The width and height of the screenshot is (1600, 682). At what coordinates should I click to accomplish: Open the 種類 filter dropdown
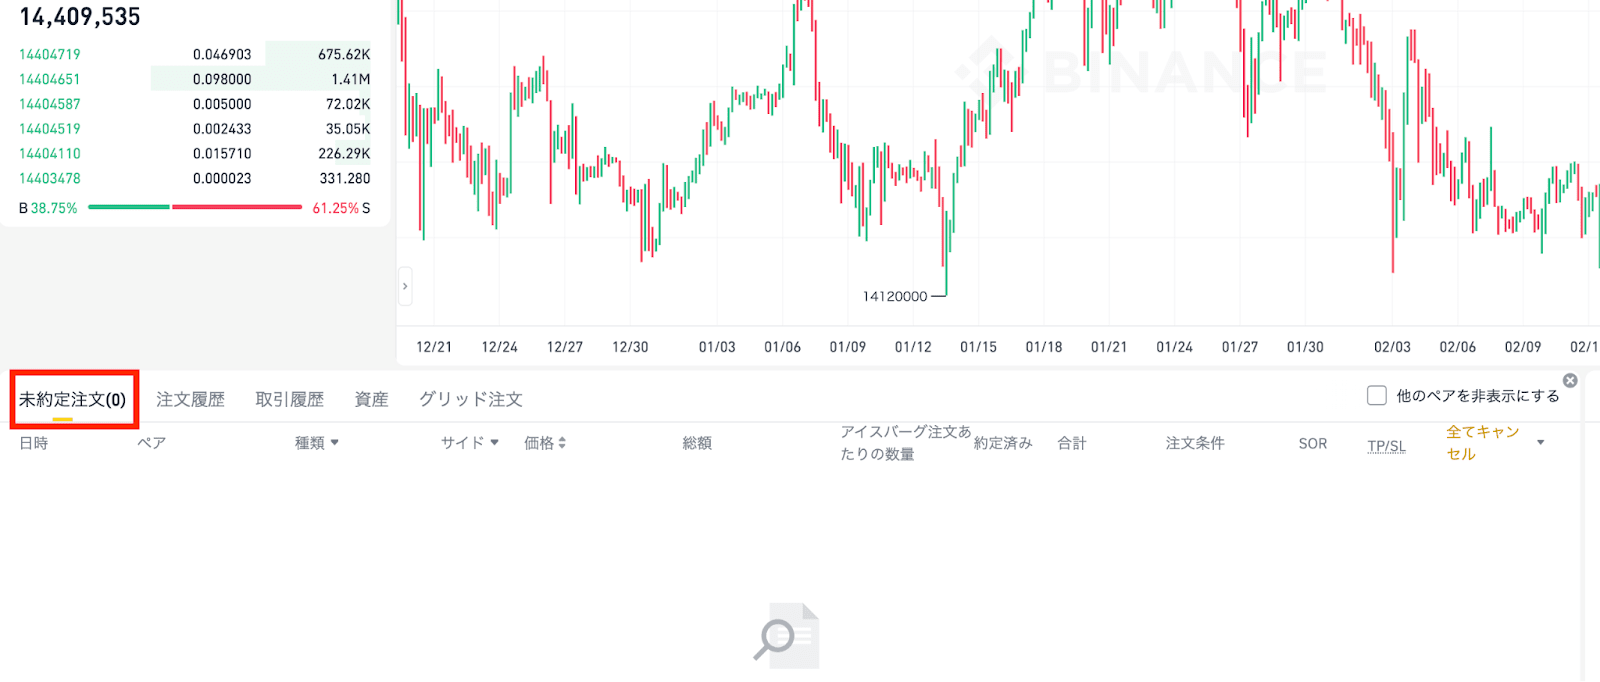point(334,443)
